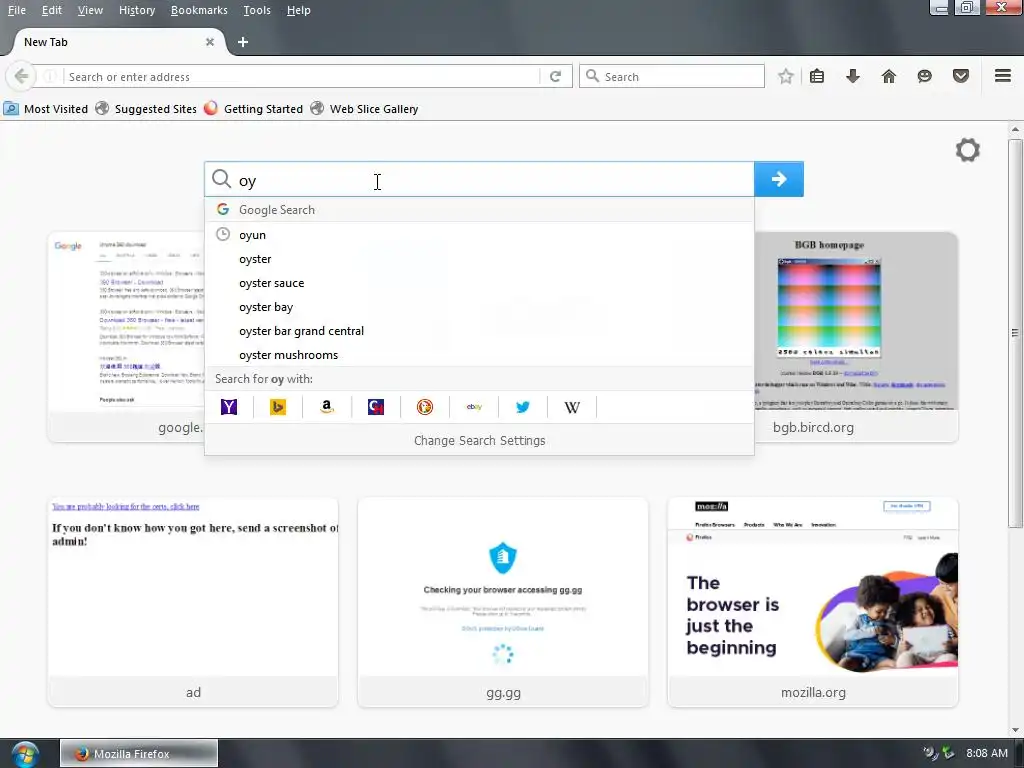This screenshot has height=768, width=1024.
Task: Open Help menu
Action: (298, 10)
